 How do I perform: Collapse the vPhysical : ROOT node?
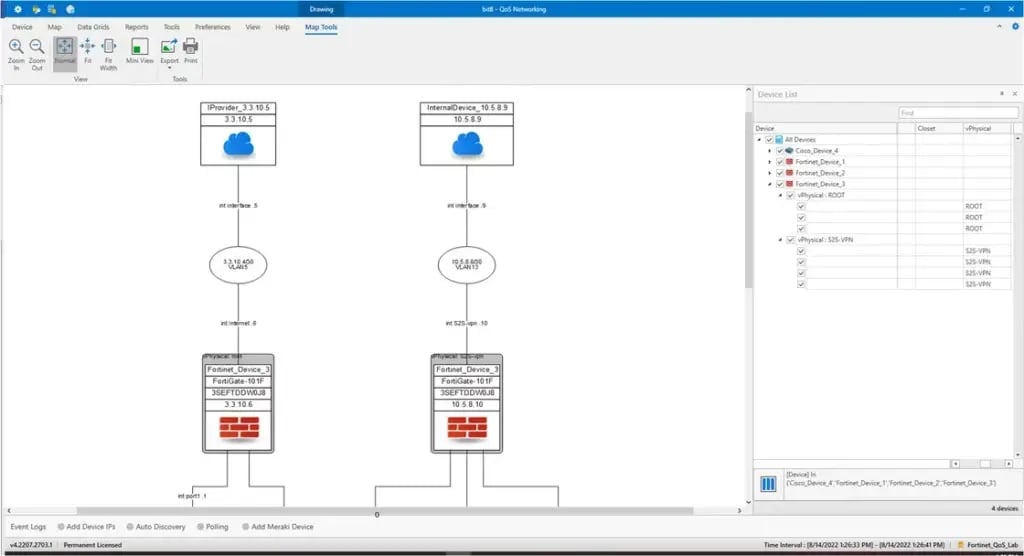(x=780, y=195)
